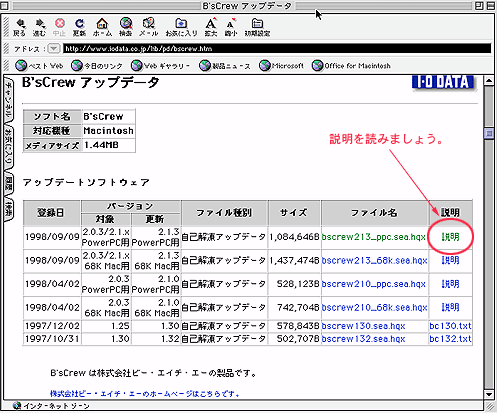Click the scrollbar up arrow
The height and width of the screenshot is (413, 497).
coord(489,80)
